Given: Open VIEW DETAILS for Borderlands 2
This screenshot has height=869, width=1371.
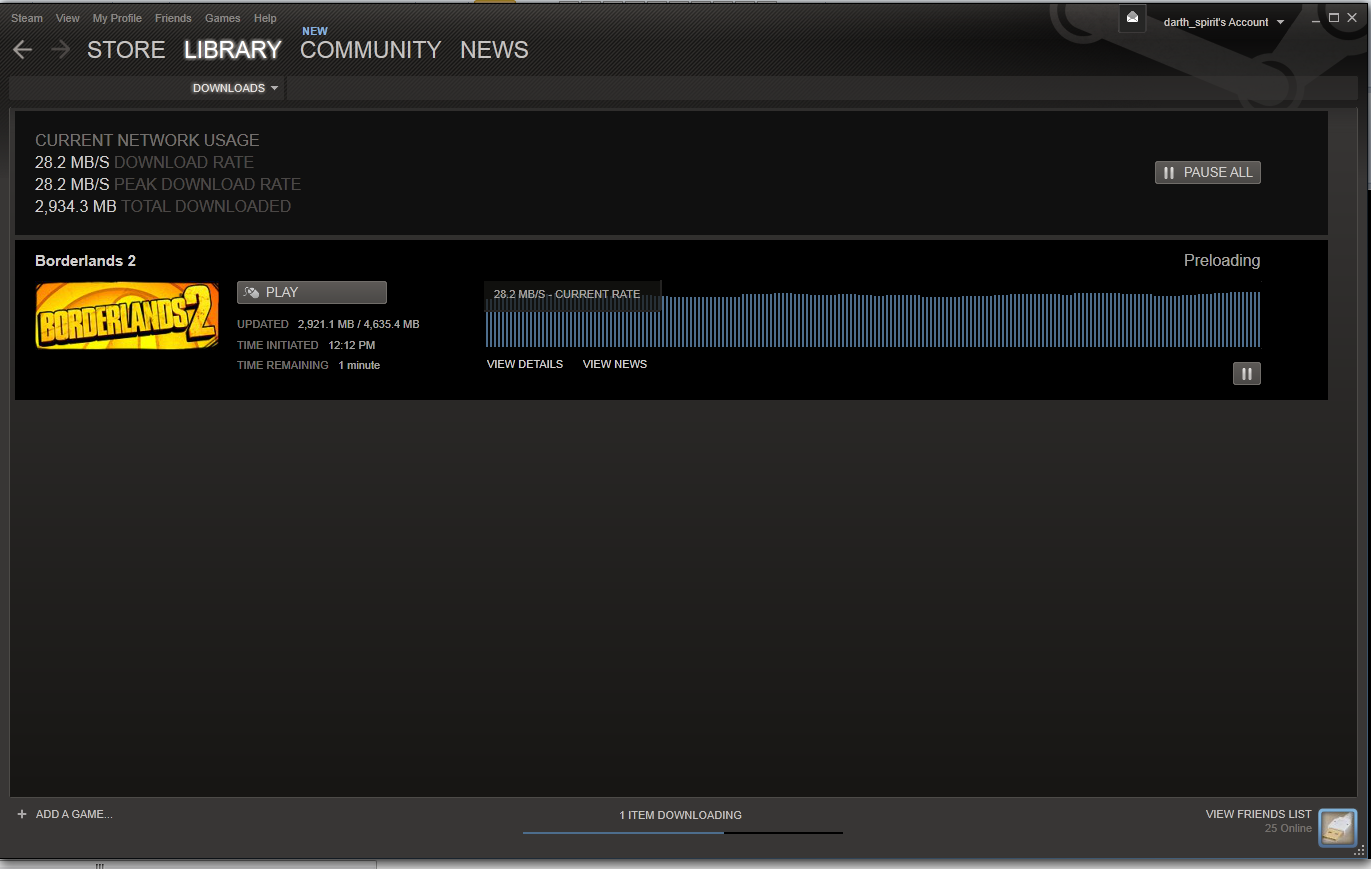Looking at the screenshot, I should click(525, 364).
